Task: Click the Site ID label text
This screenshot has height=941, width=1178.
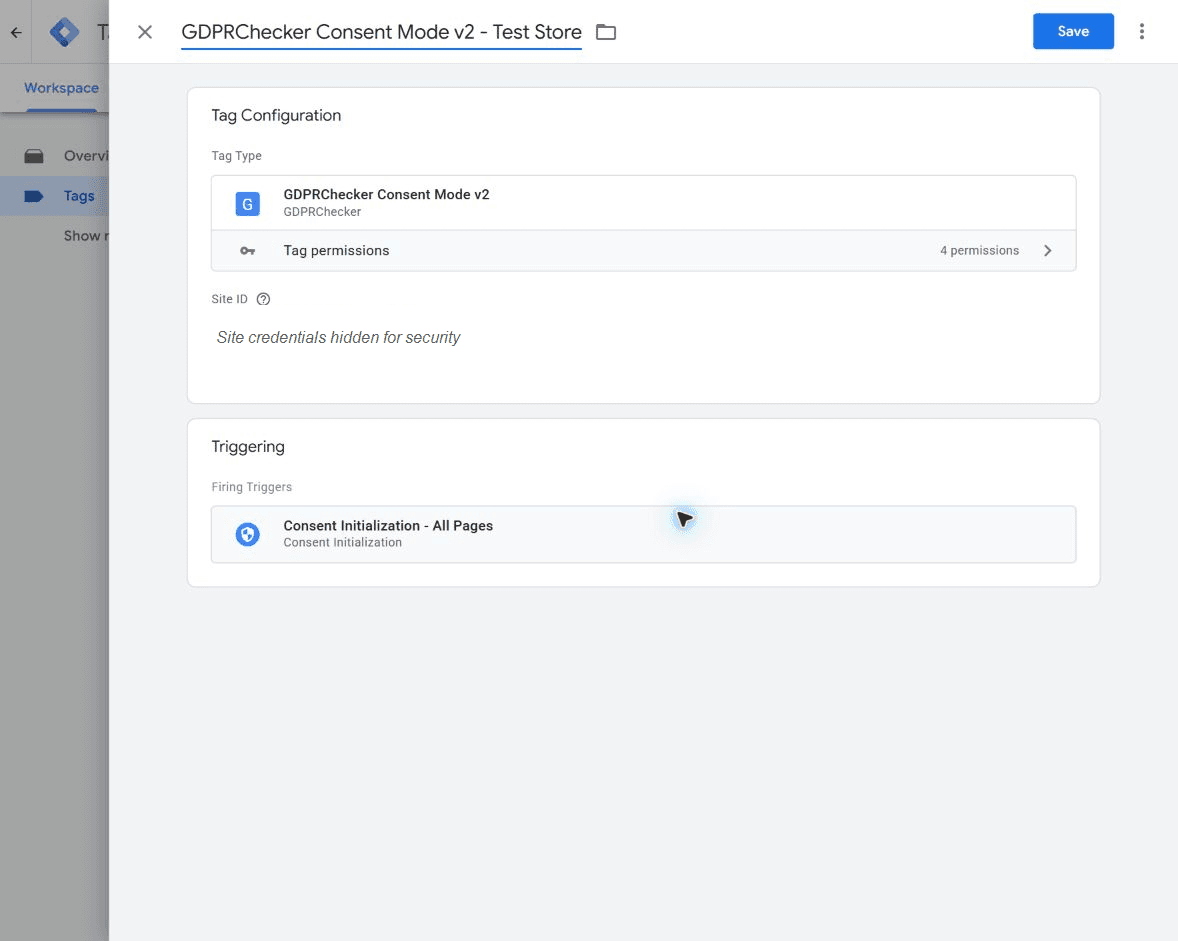Action: point(229,299)
